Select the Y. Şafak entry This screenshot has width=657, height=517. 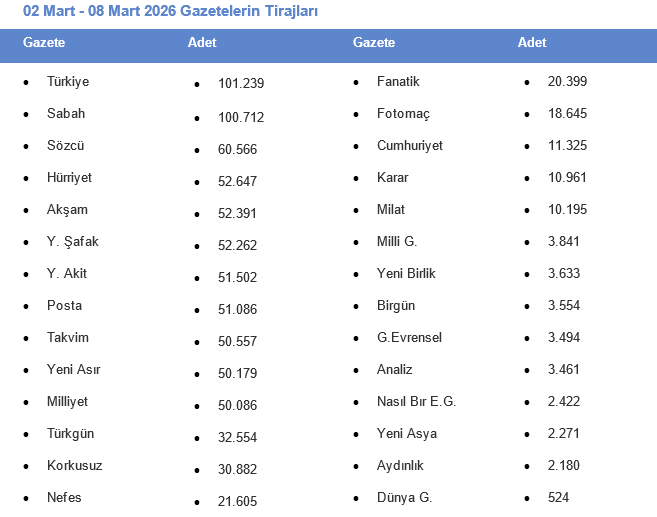tap(73, 242)
